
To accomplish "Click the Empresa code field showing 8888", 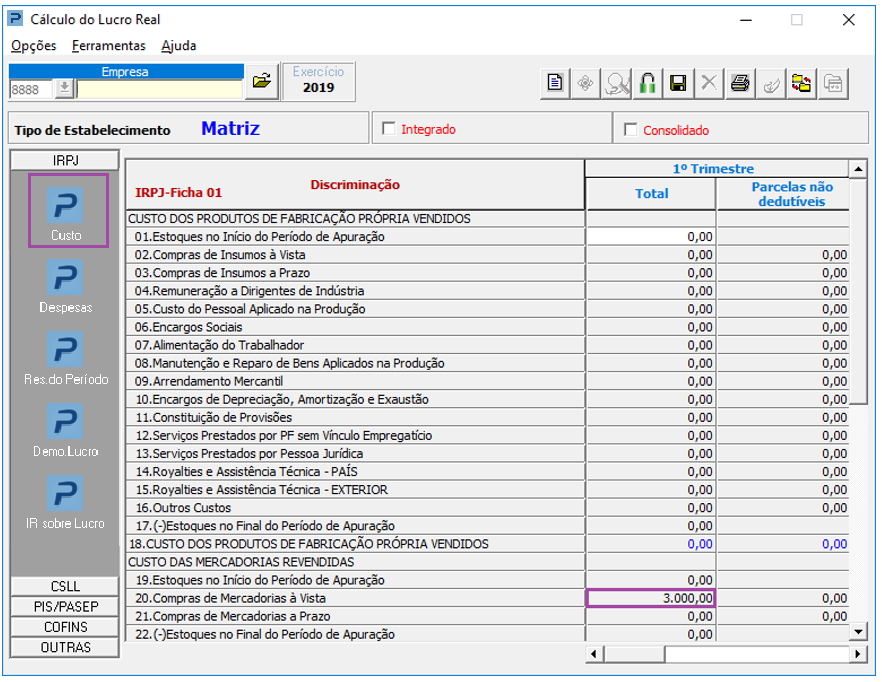I will (32, 89).
